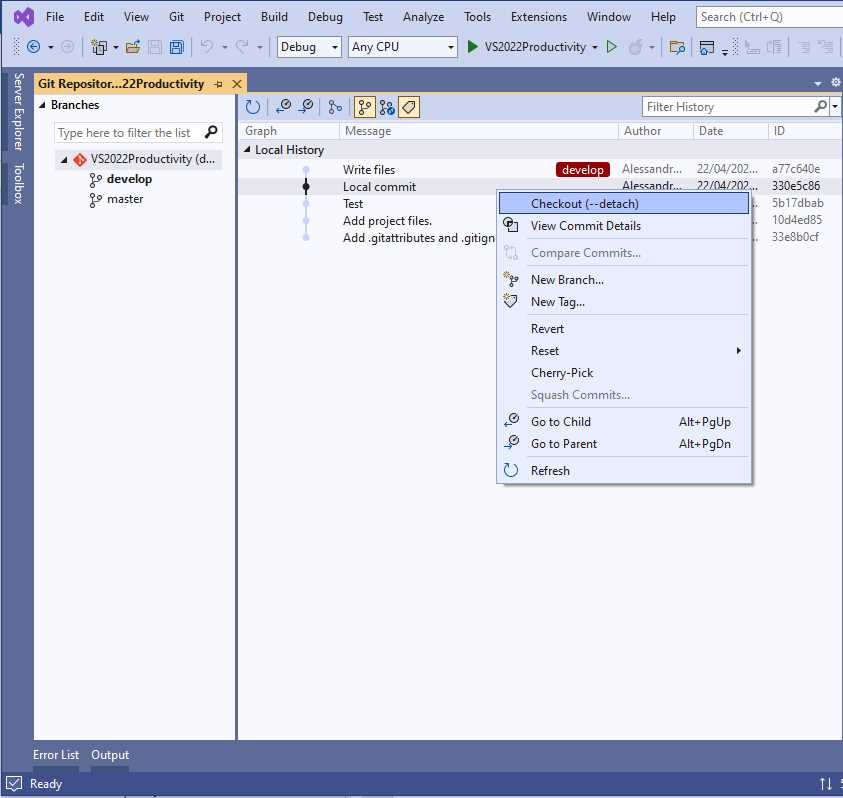
Task: Click the Open File folder icon
Action: tap(133, 47)
